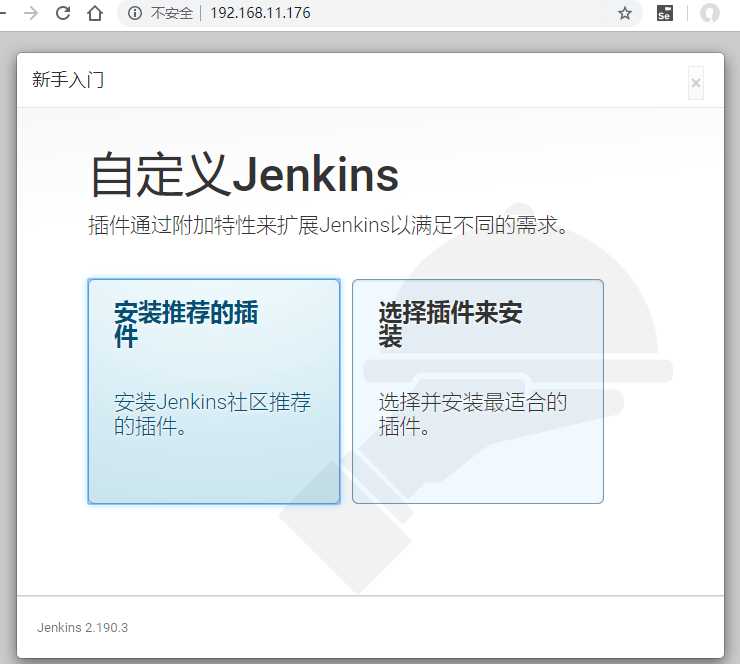
Task: Click the 自定义Jenkins heading
Action: point(244,175)
